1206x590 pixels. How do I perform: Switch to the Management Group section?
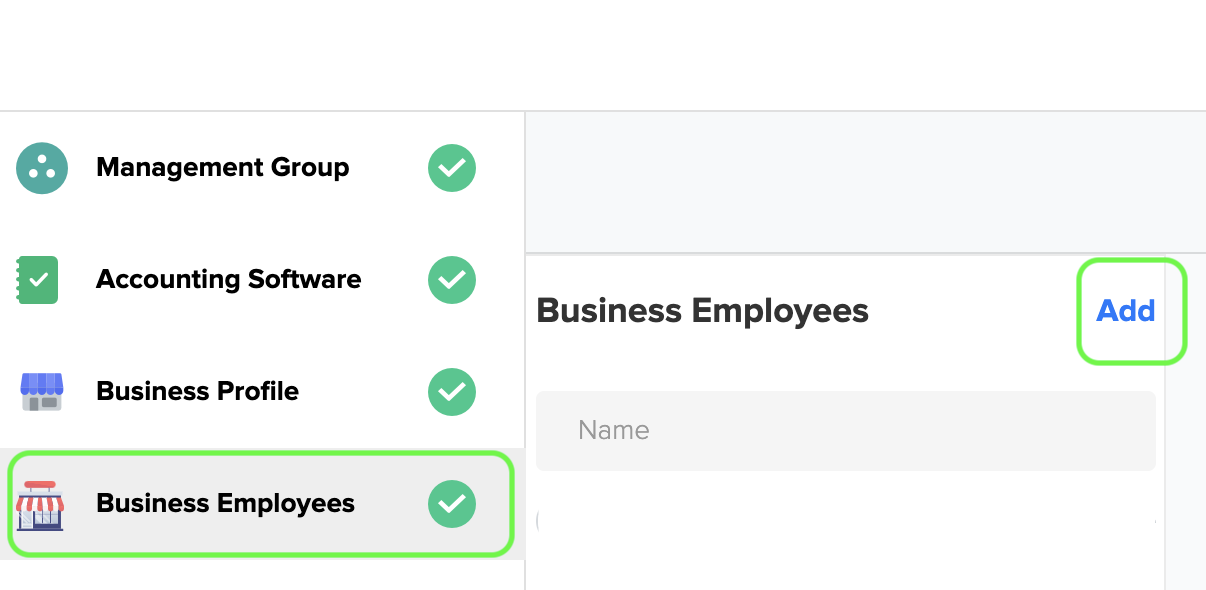[222, 168]
